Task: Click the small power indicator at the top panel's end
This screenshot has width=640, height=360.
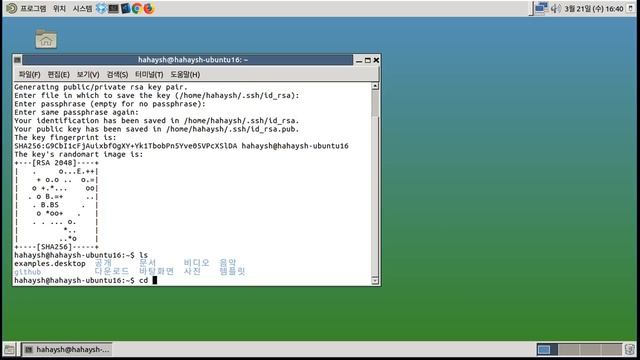Action: click(x=631, y=9)
